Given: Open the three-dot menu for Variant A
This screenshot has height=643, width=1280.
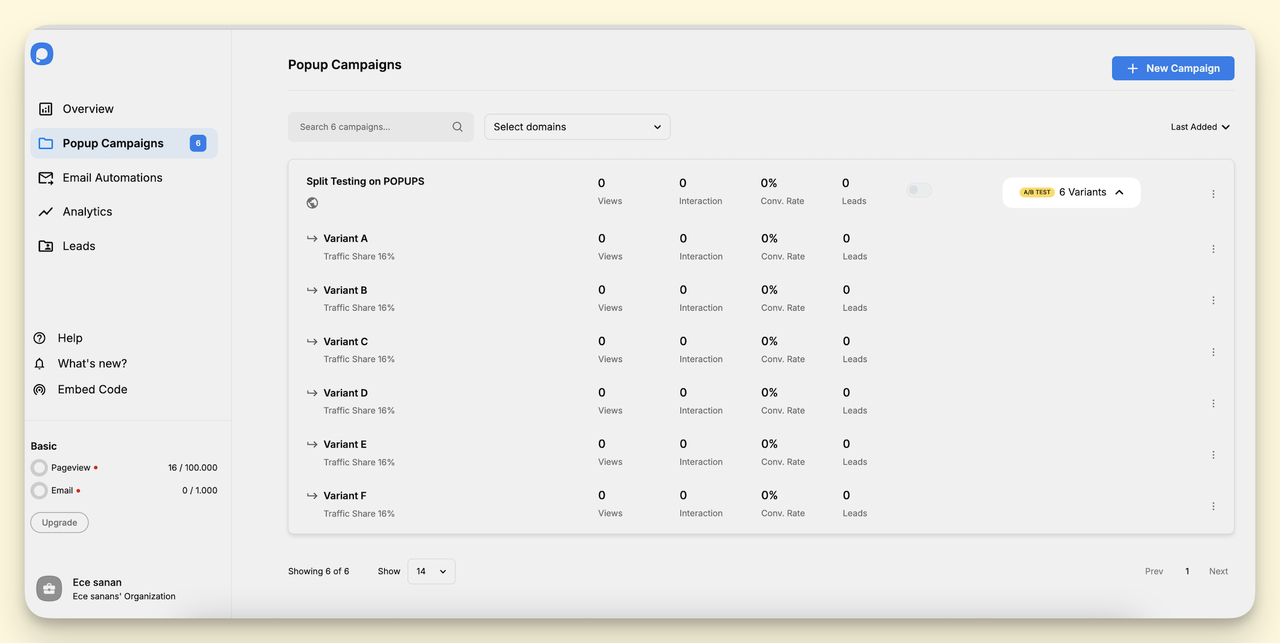Looking at the screenshot, I should coord(1213,249).
